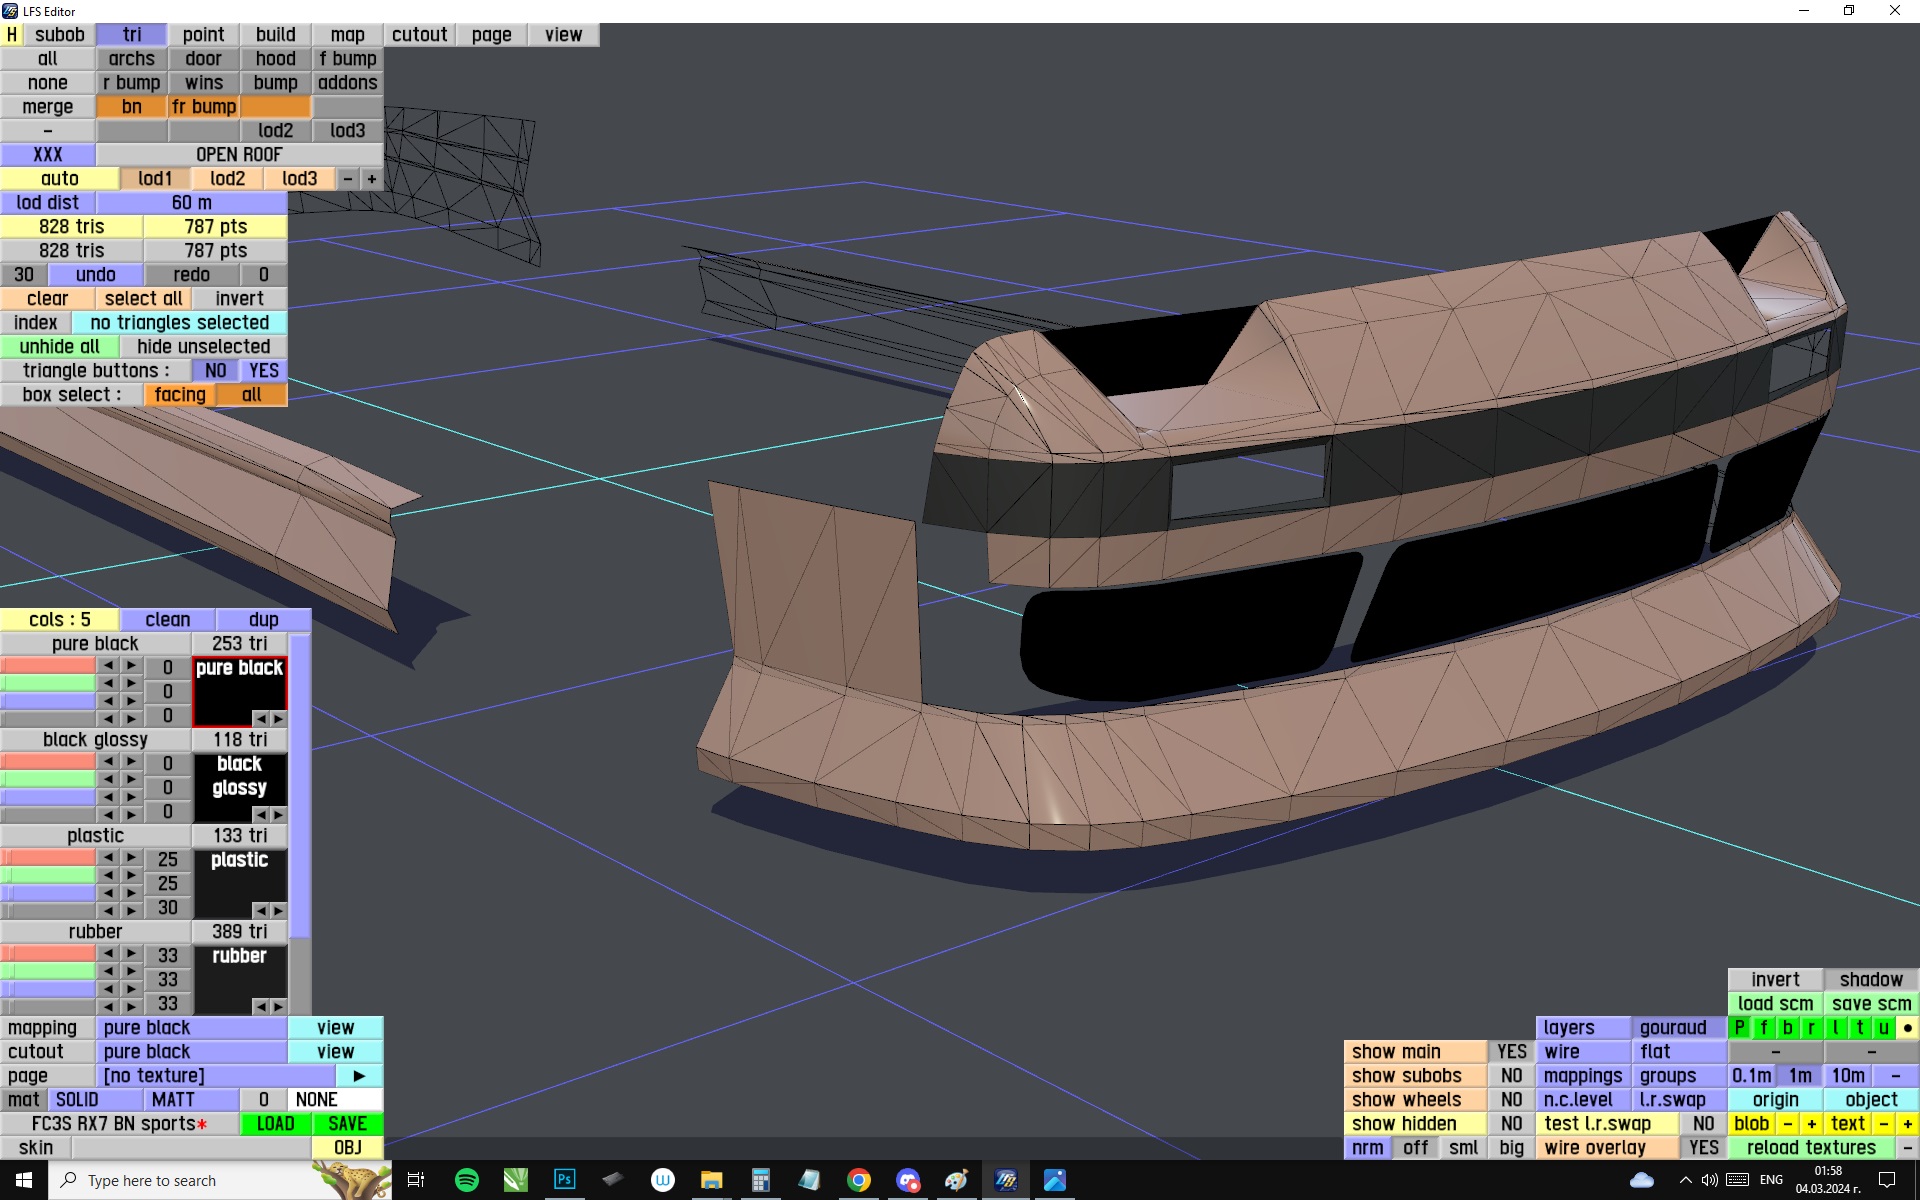
Task: Switch to the point mode tab
Action: tap(203, 34)
